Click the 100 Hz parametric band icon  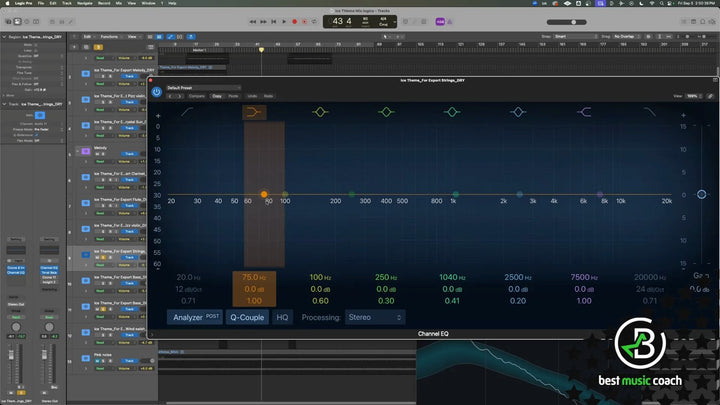[320, 112]
